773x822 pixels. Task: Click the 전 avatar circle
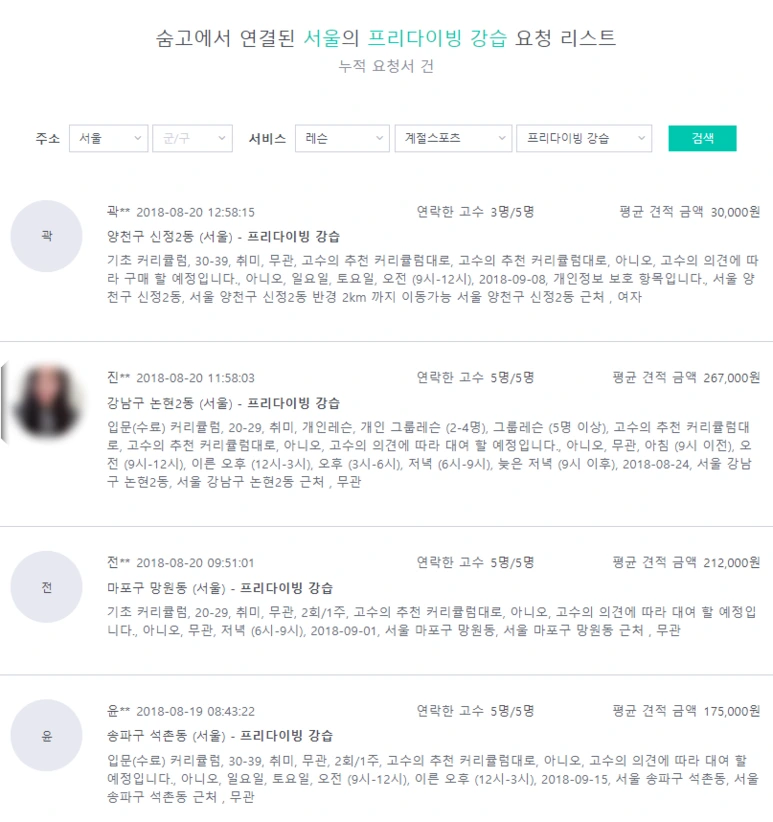(x=47, y=587)
